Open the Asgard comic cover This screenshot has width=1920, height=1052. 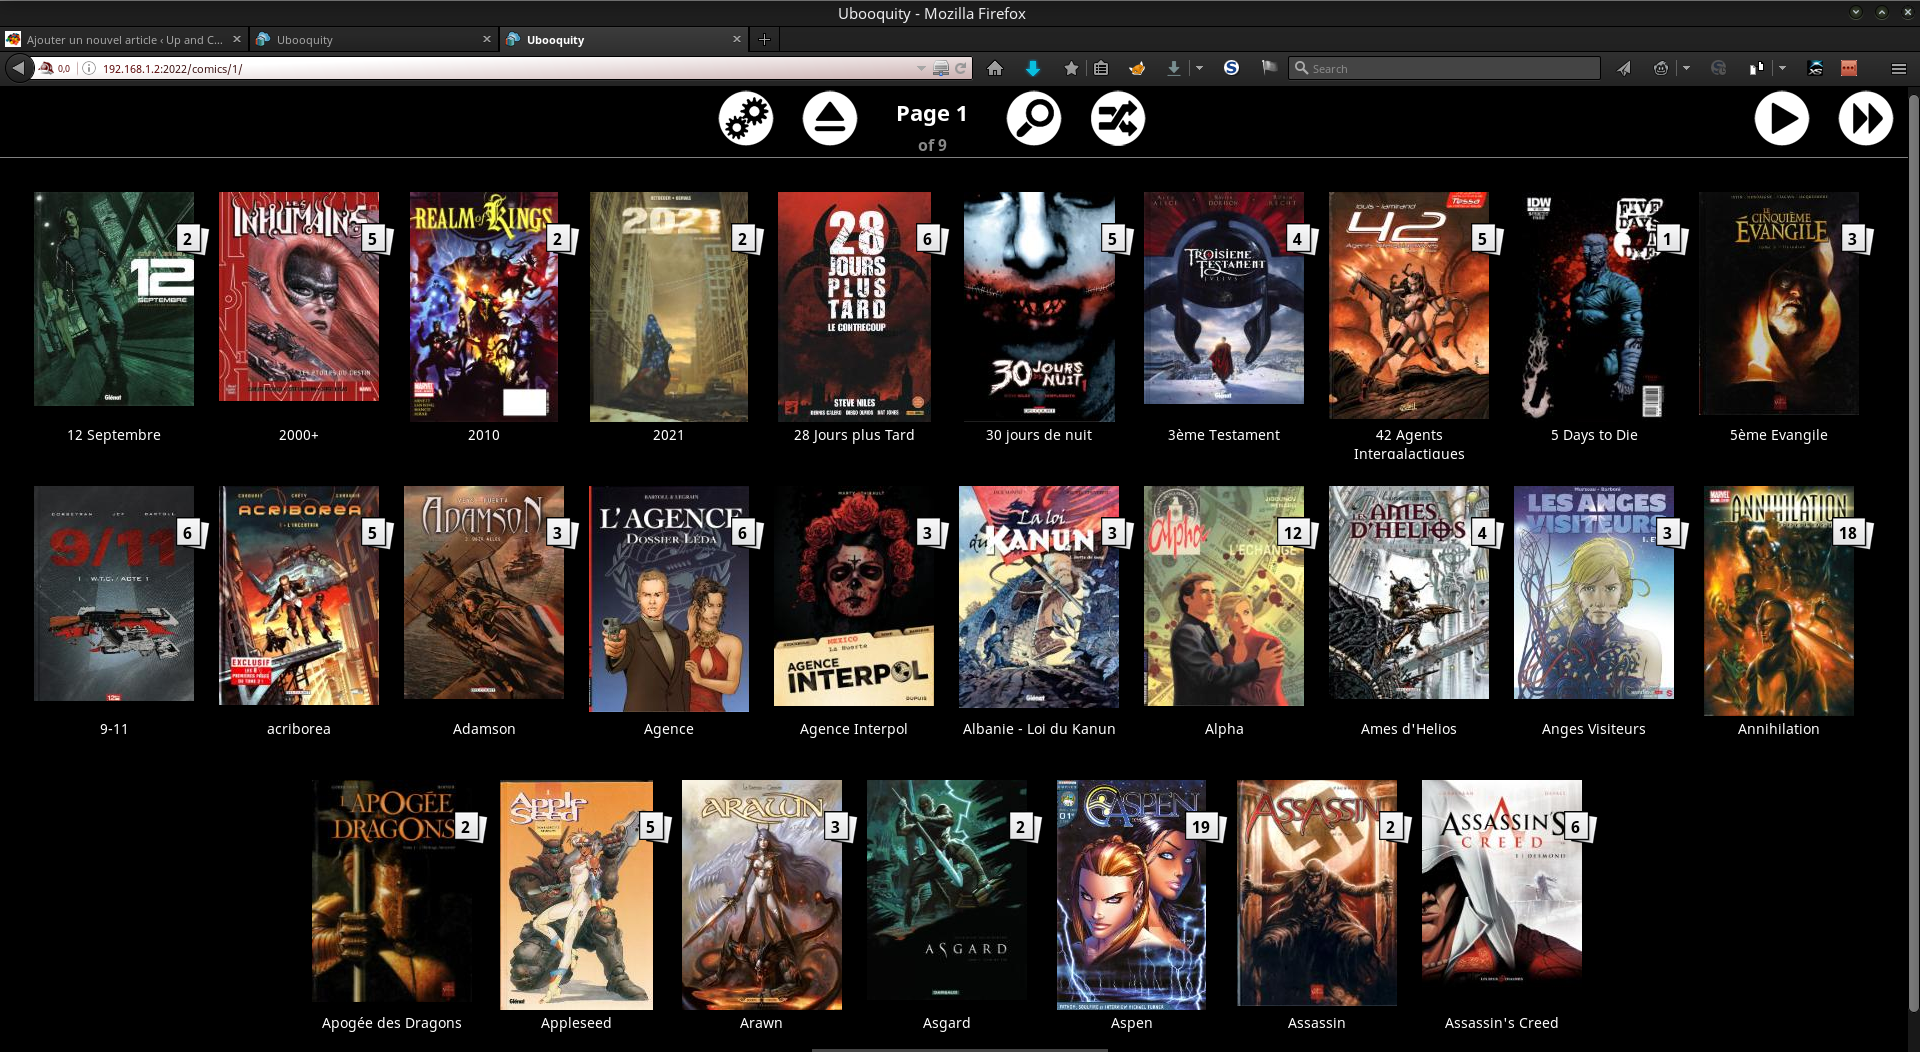tap(947, 890)
